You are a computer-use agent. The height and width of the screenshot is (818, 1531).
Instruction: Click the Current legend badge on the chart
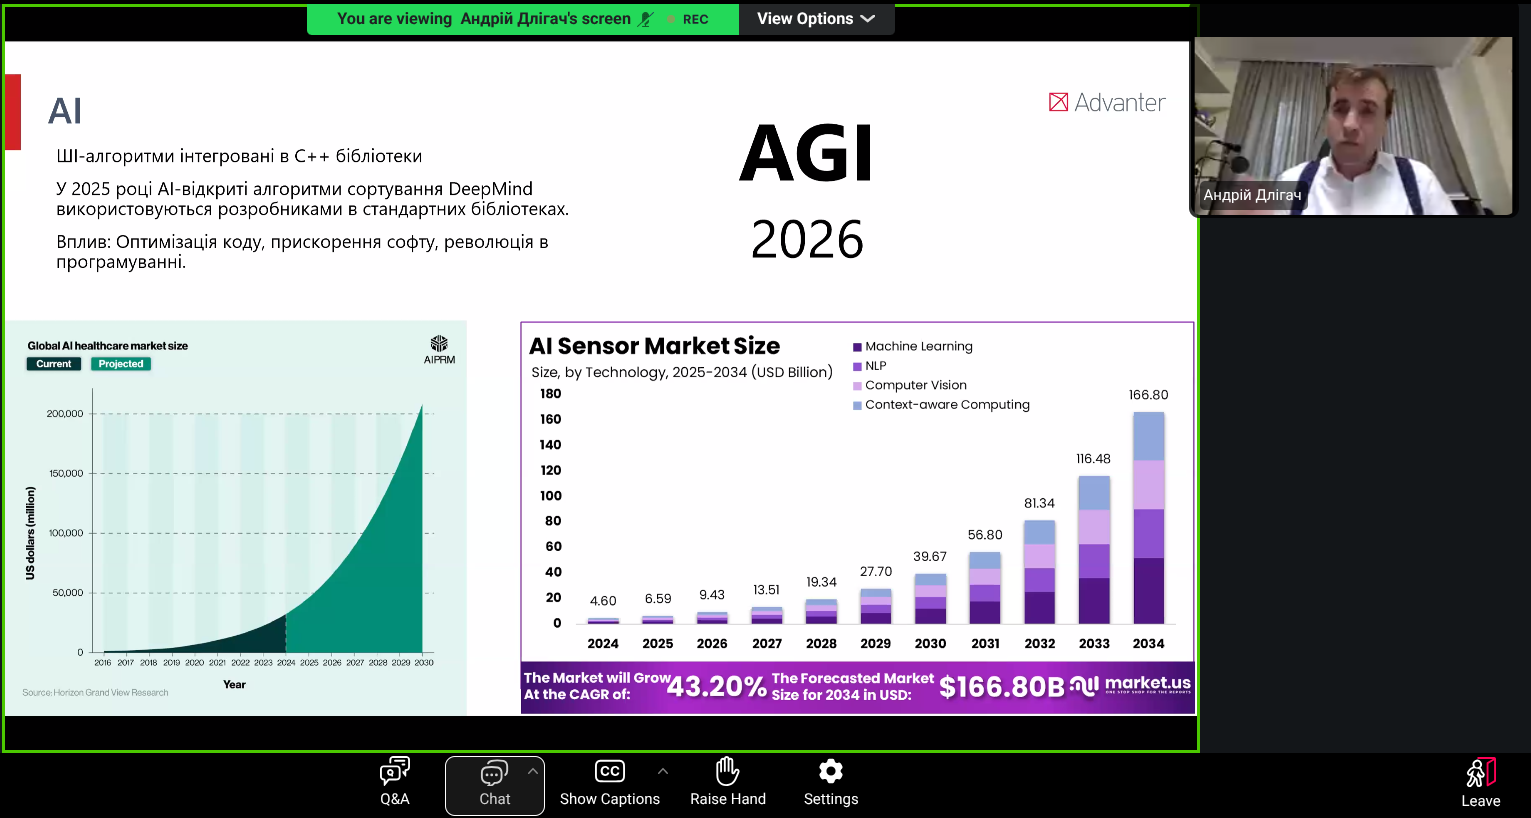pos(54,364)
